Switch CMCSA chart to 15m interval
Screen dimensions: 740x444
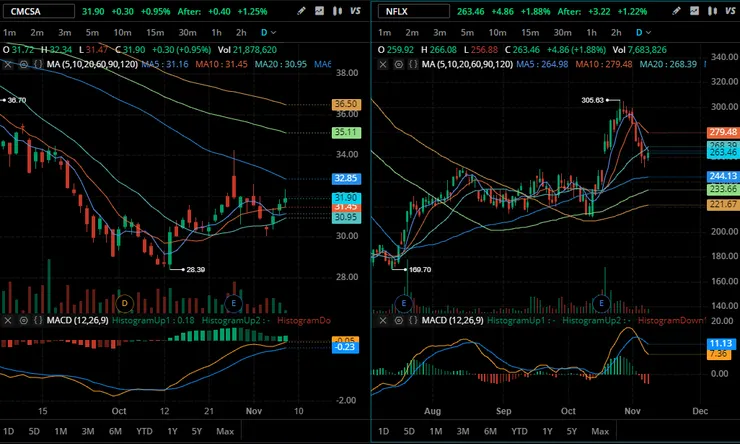[x=155, y=33]
